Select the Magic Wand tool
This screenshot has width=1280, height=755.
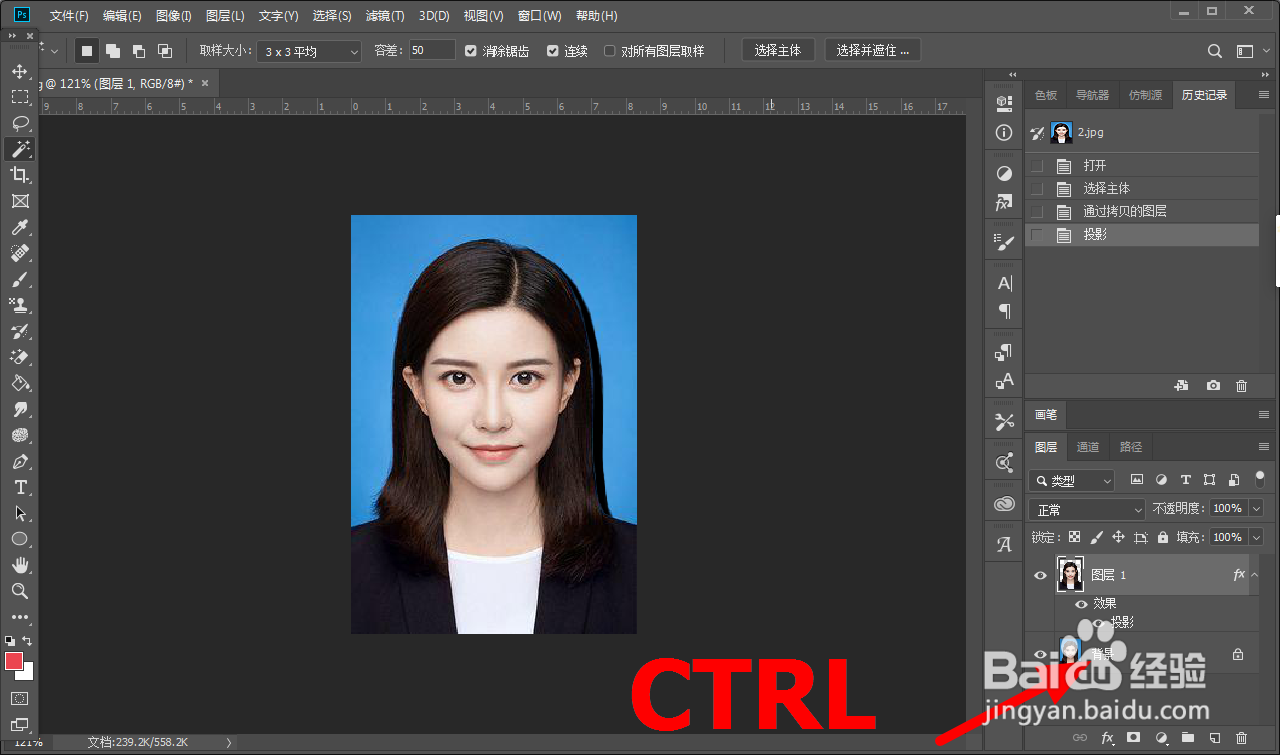[x=19, y=149]
